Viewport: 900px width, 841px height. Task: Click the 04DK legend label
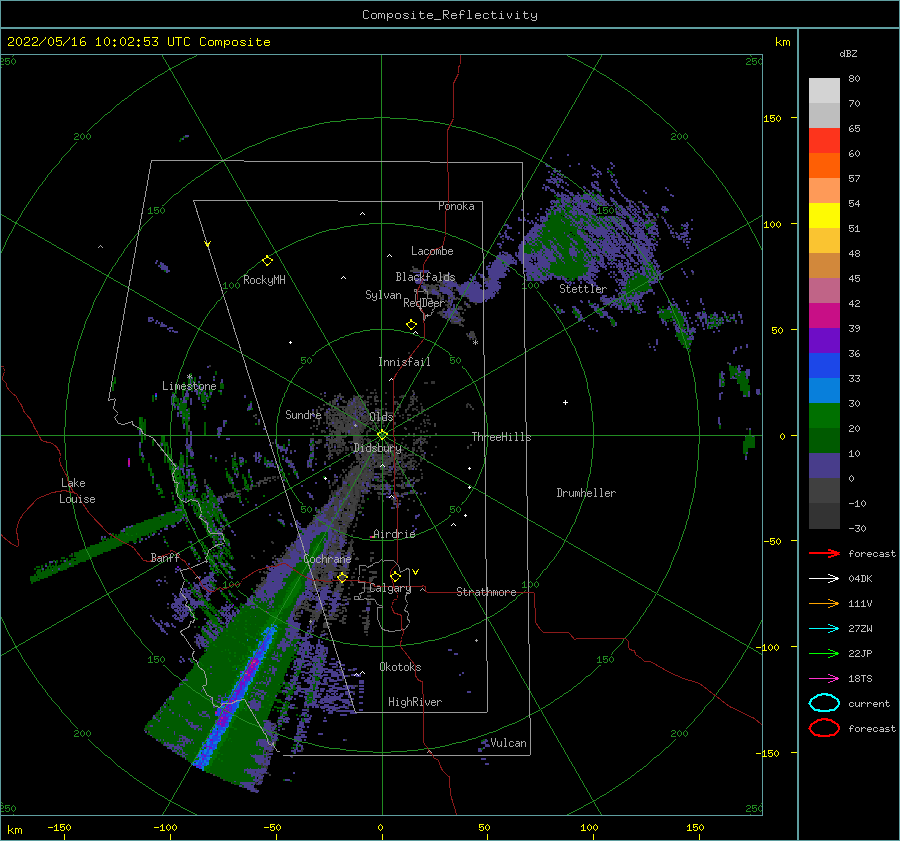tap(860, 579)
